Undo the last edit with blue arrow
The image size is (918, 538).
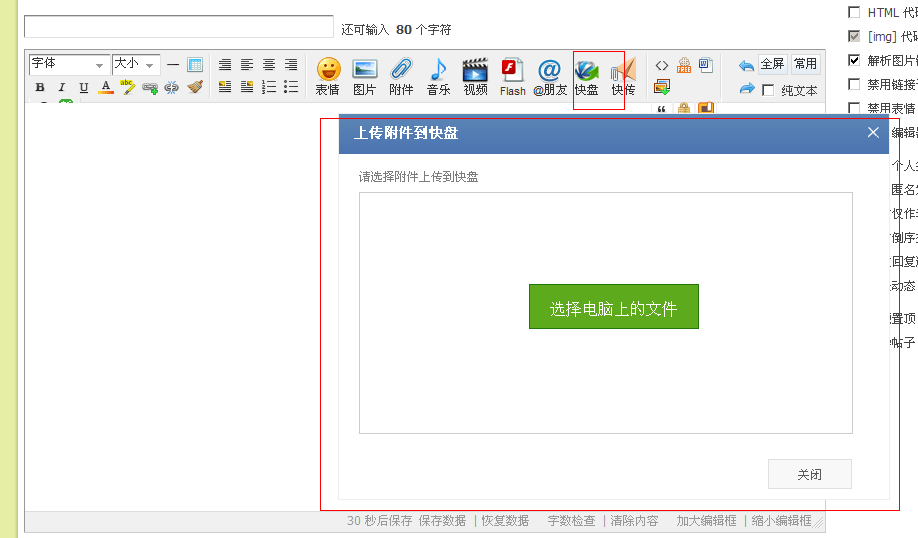(746, 66)
